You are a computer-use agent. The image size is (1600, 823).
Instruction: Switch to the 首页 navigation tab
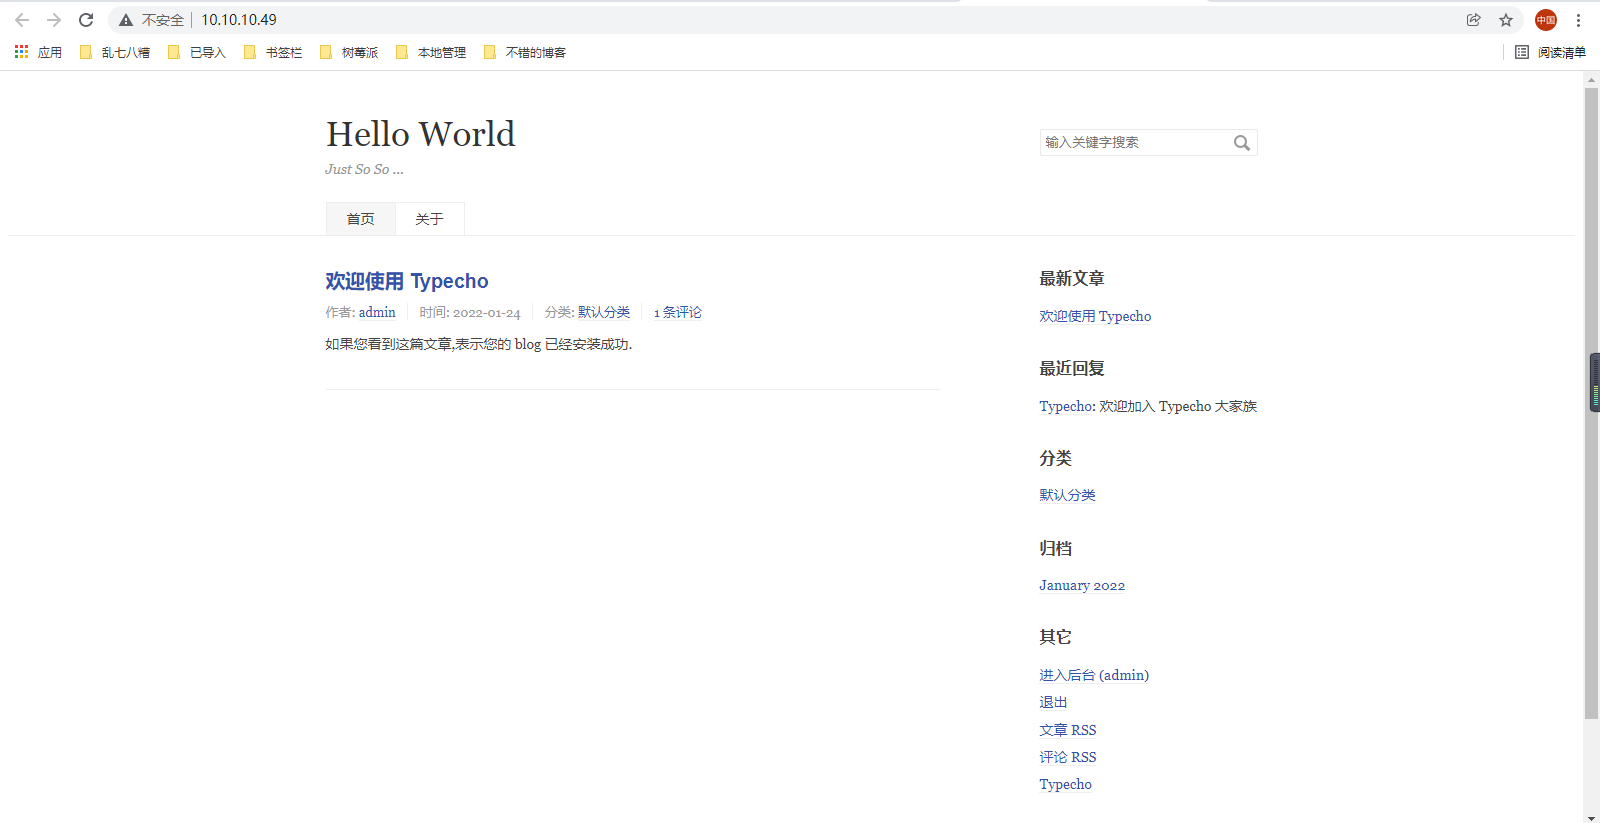(360, 219)
